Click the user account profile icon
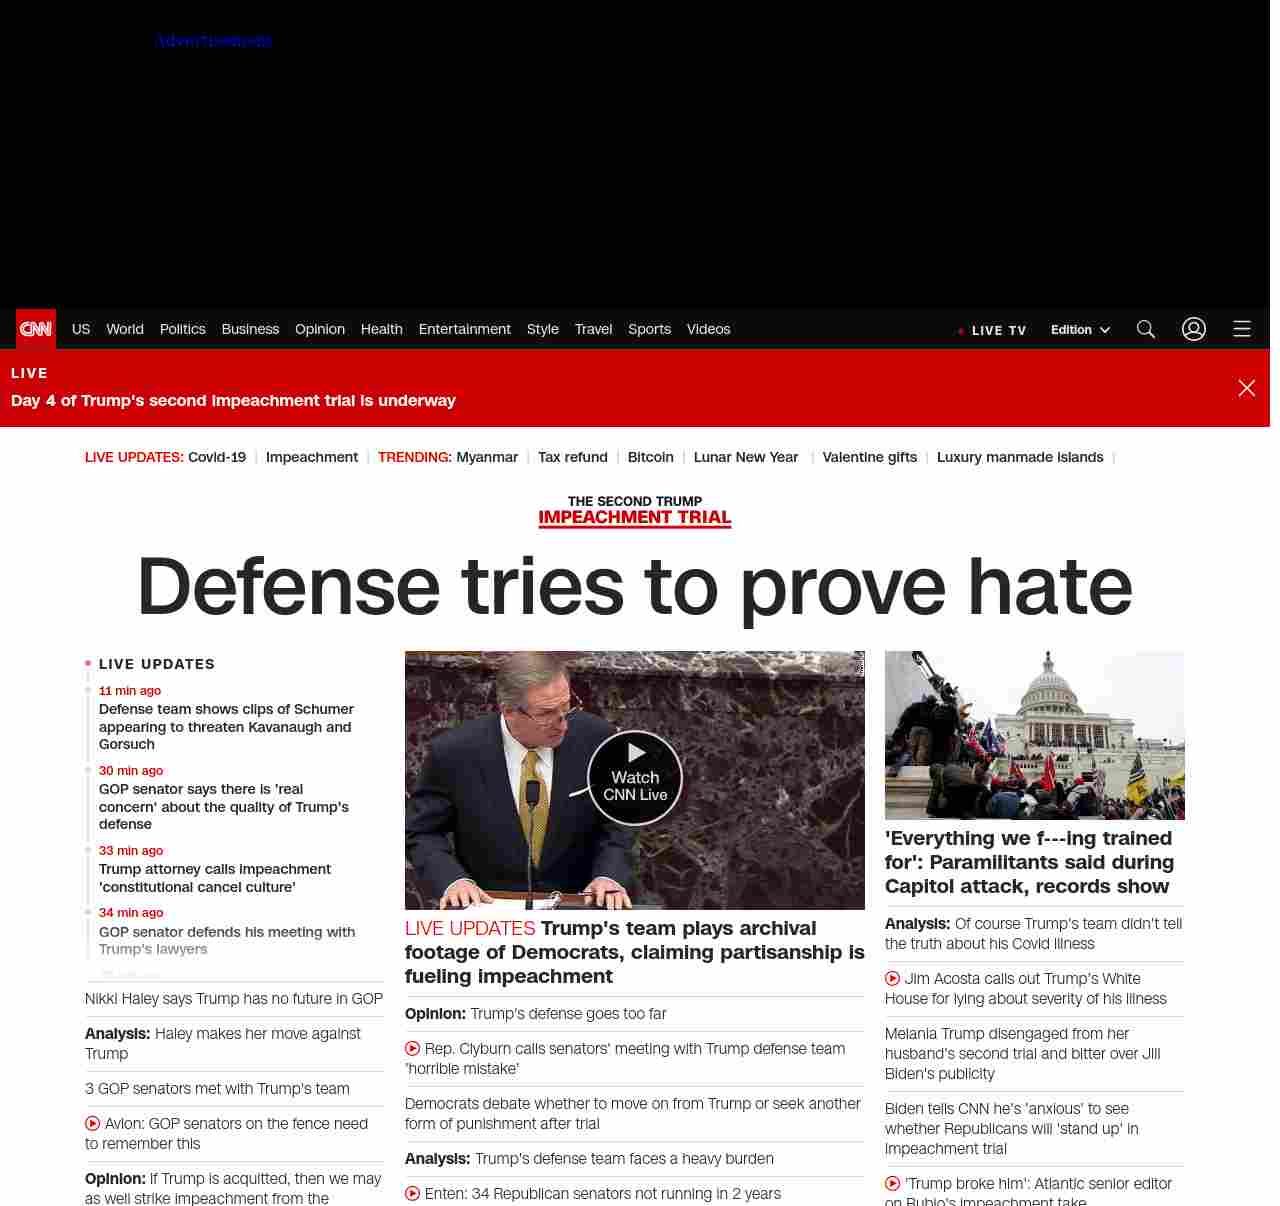The image size is (1280, 1206). [1194, 329]
